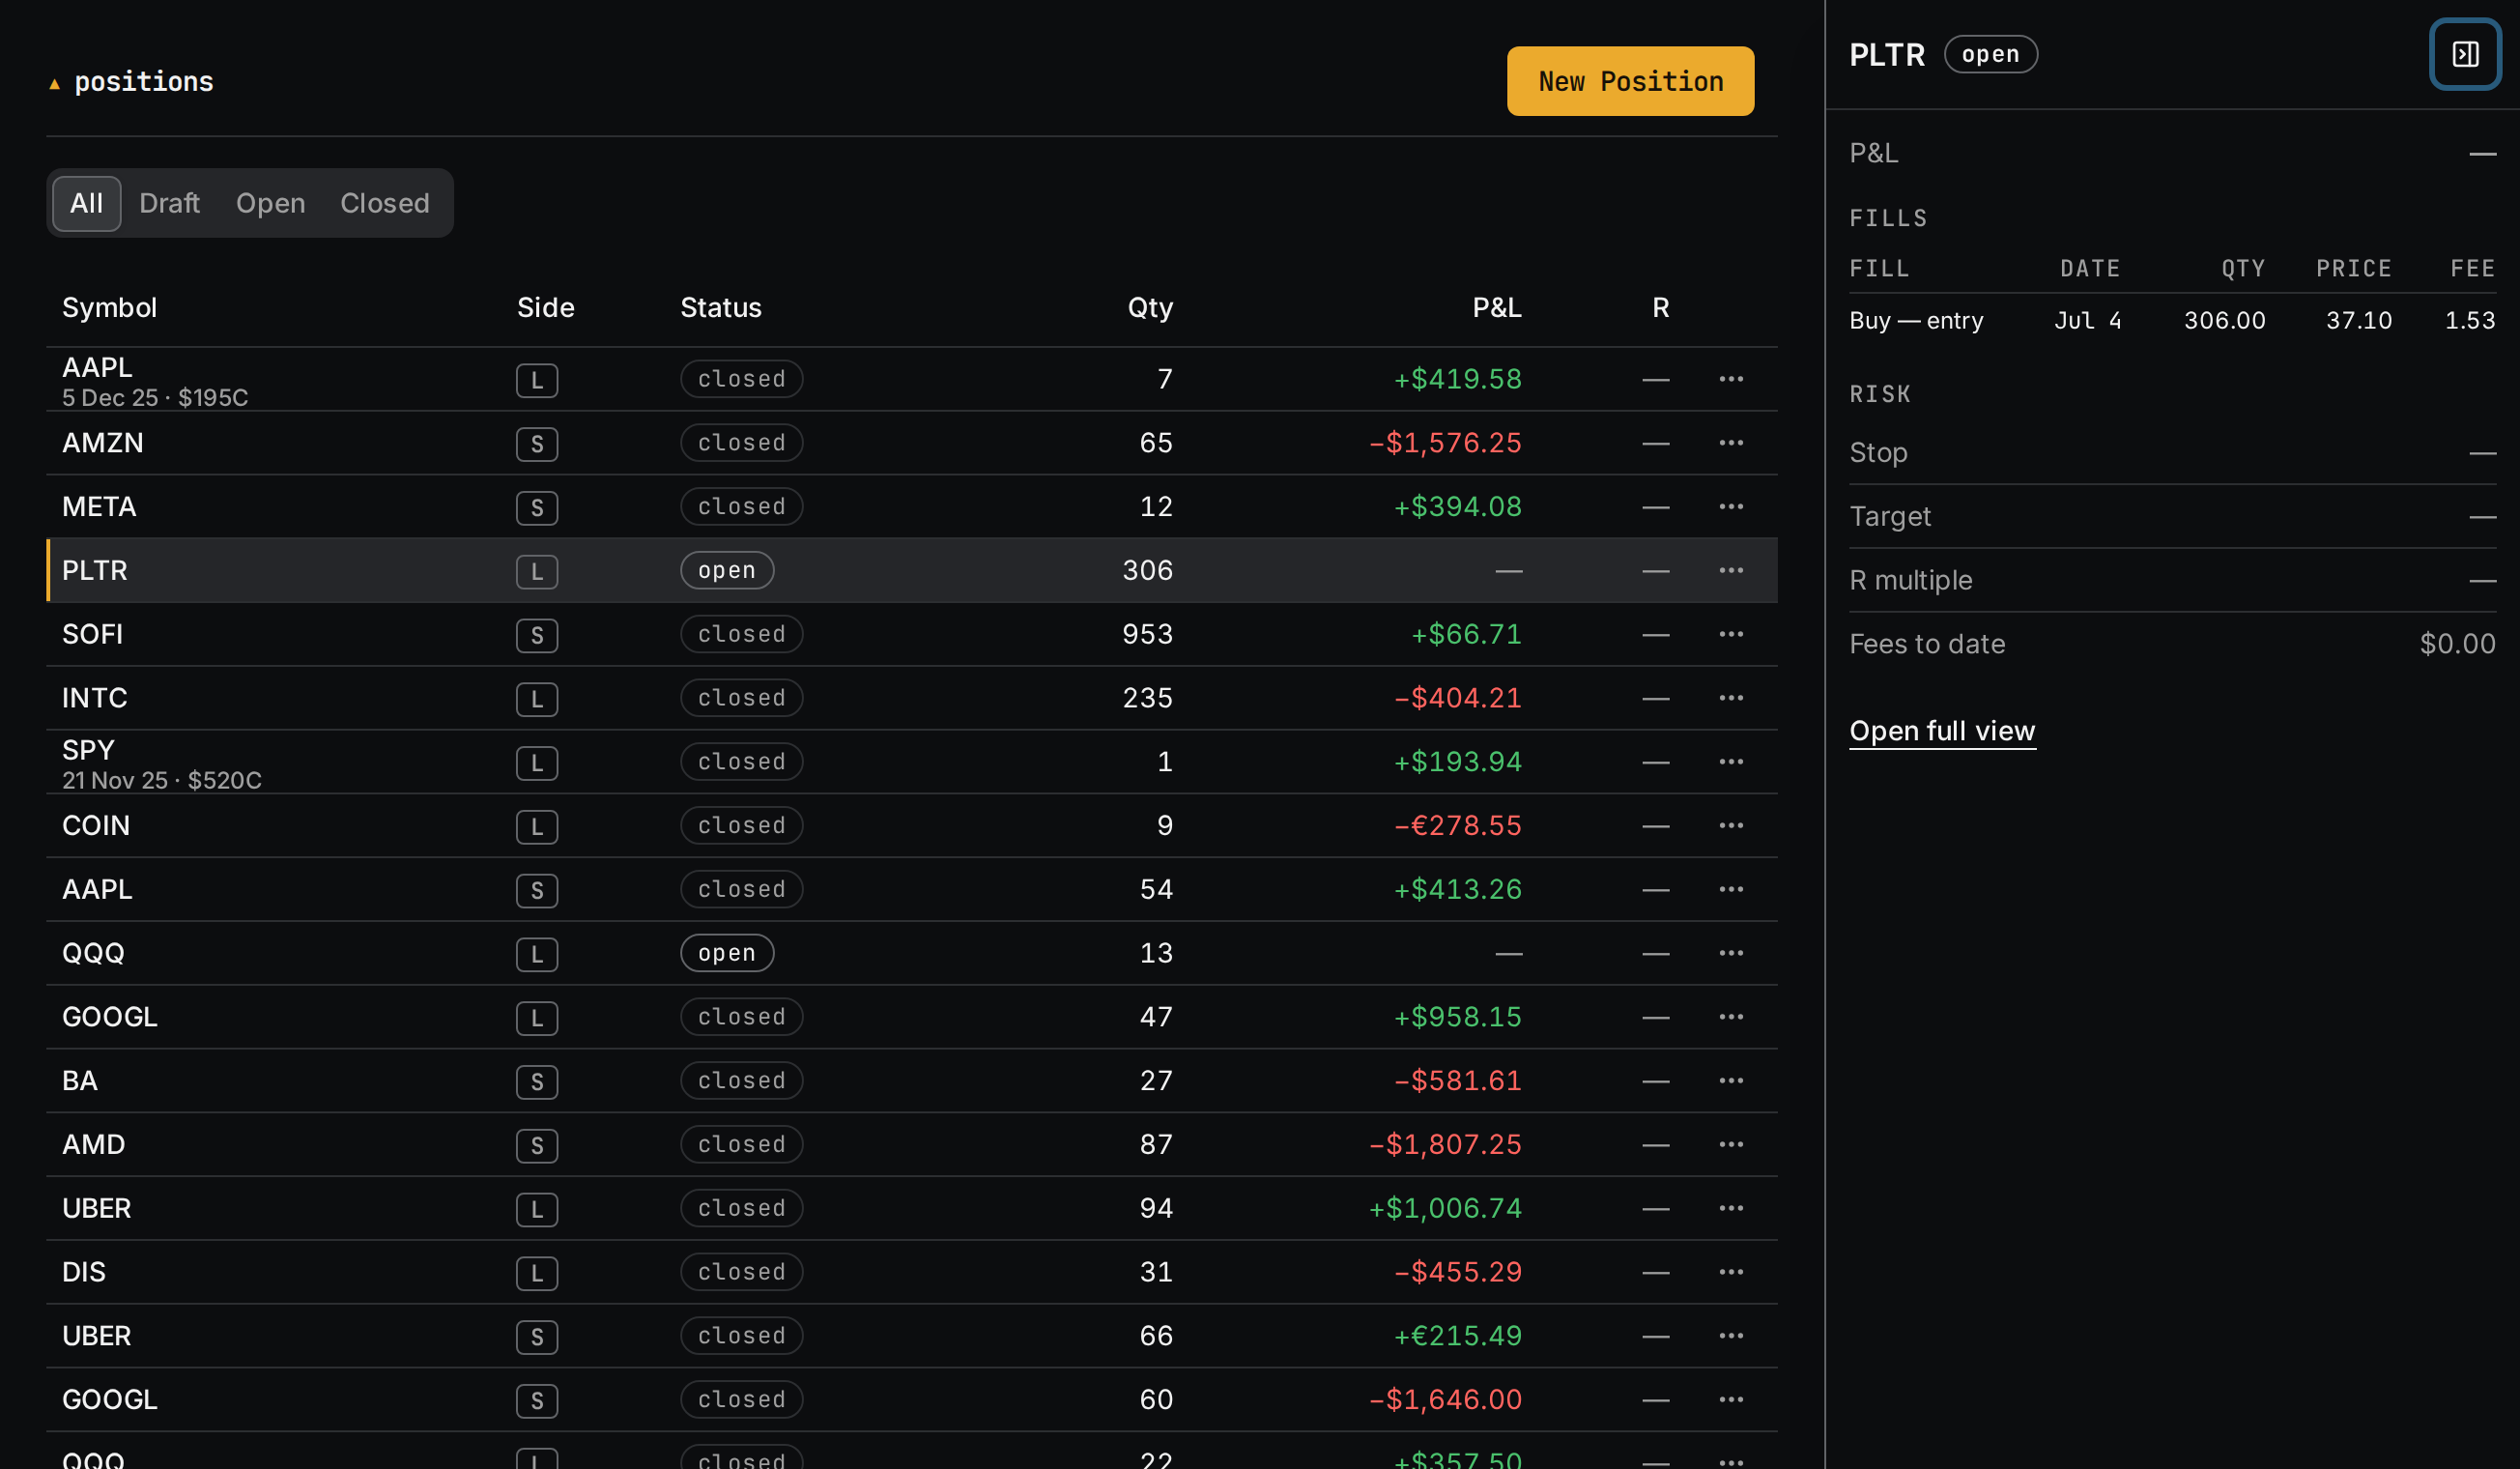Select the META position row
The width and height of the screenshot is (2520, 1469).
click(912, 507)
